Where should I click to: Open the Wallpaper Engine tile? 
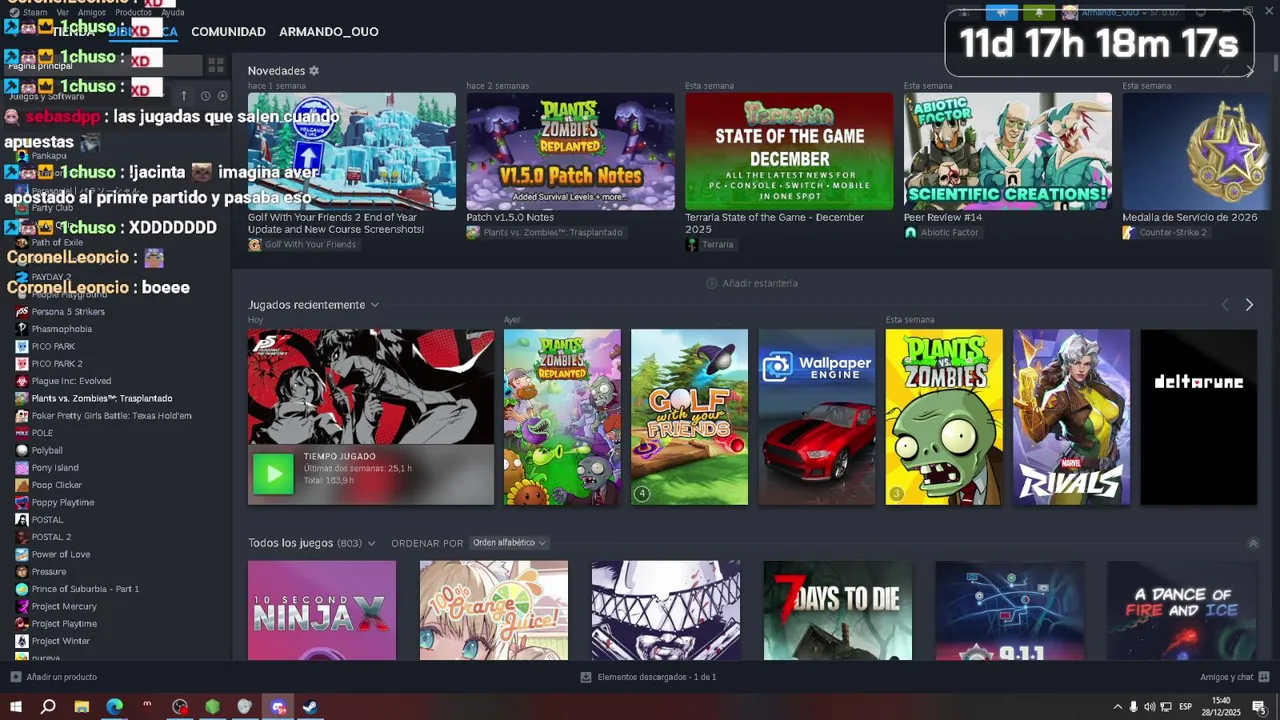point(817,417)
